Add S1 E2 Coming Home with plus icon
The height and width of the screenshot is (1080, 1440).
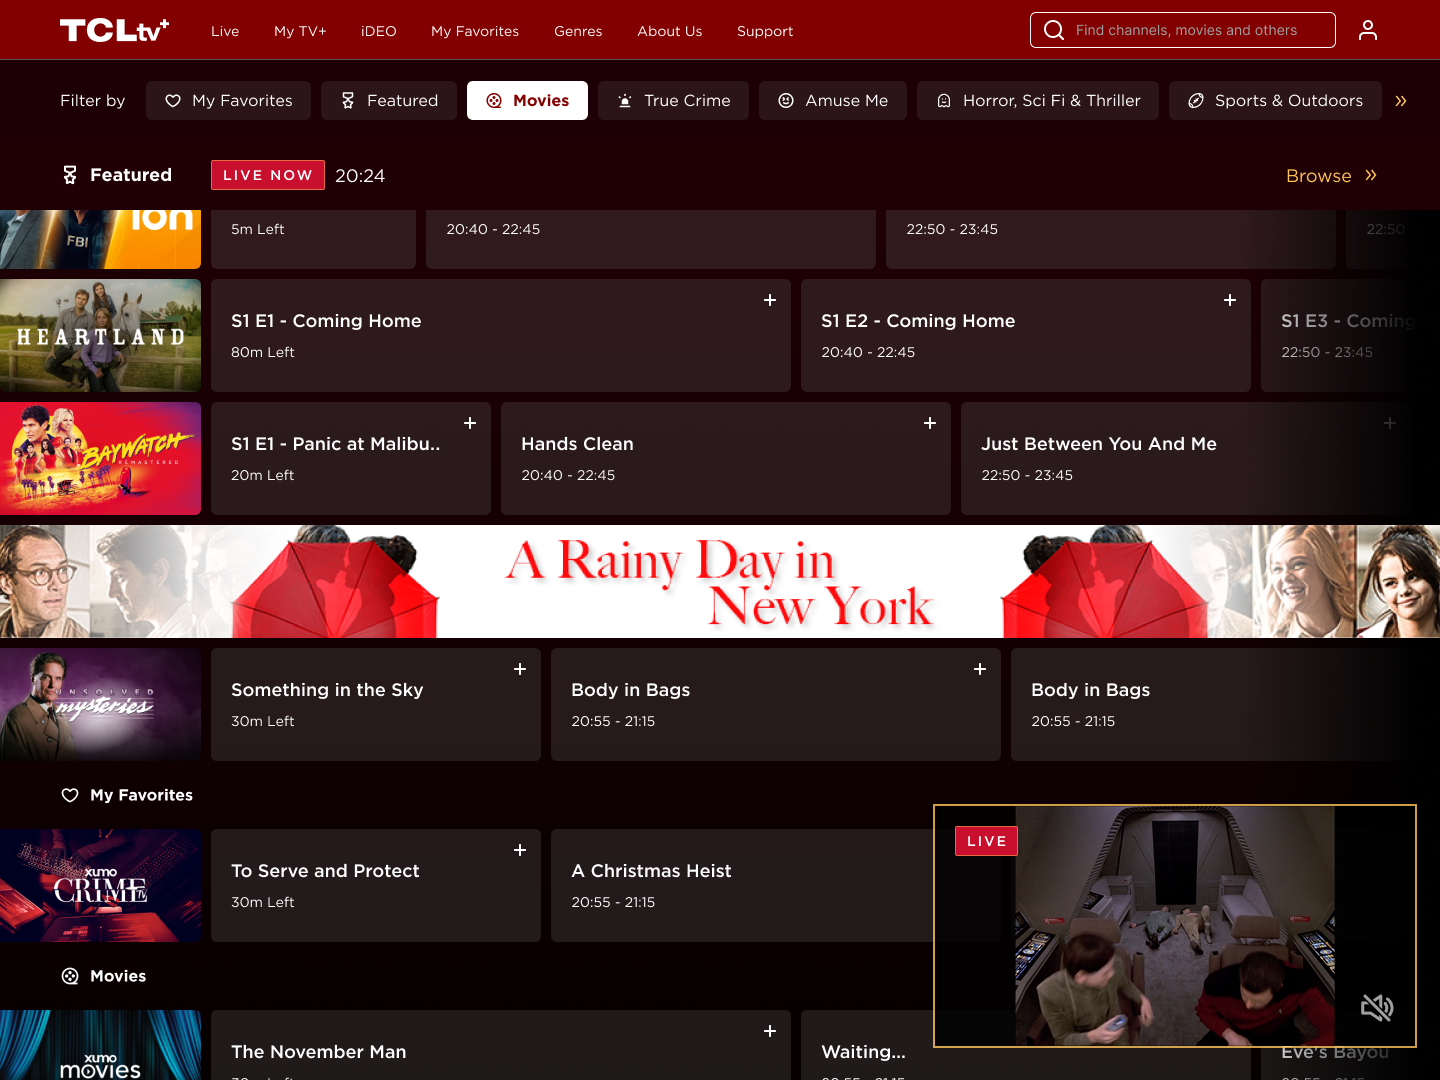1230,300
